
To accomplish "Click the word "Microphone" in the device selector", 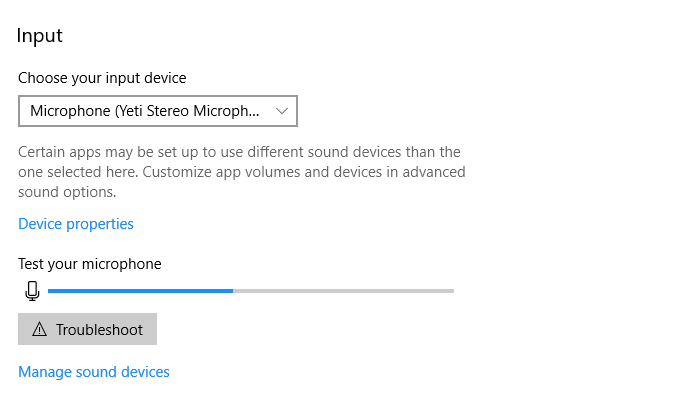I will [x=70, y=111].
